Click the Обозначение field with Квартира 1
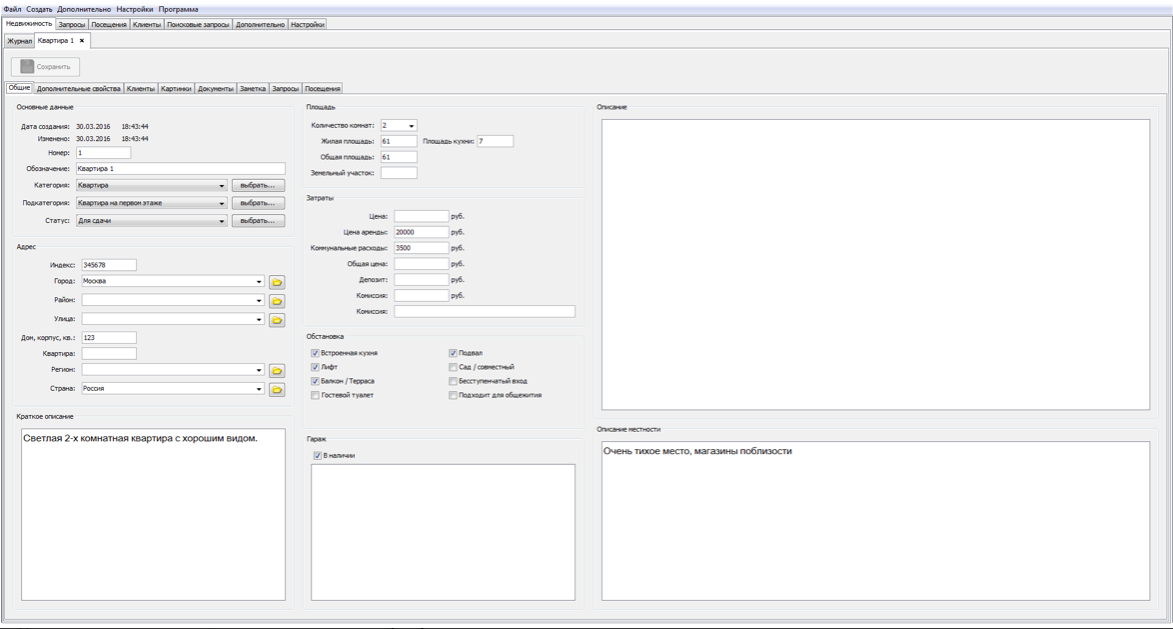This screenshot has width=1173, height=629. pos(180,168)
